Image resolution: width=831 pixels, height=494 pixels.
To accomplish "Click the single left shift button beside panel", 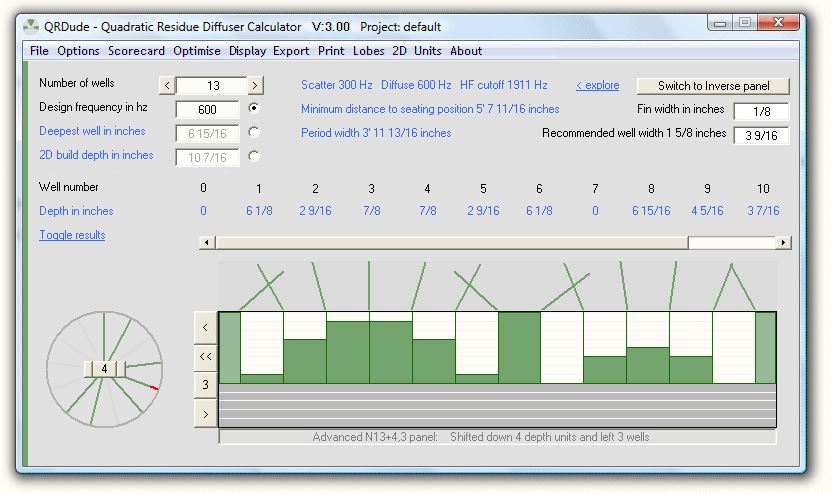I will 206,328.
